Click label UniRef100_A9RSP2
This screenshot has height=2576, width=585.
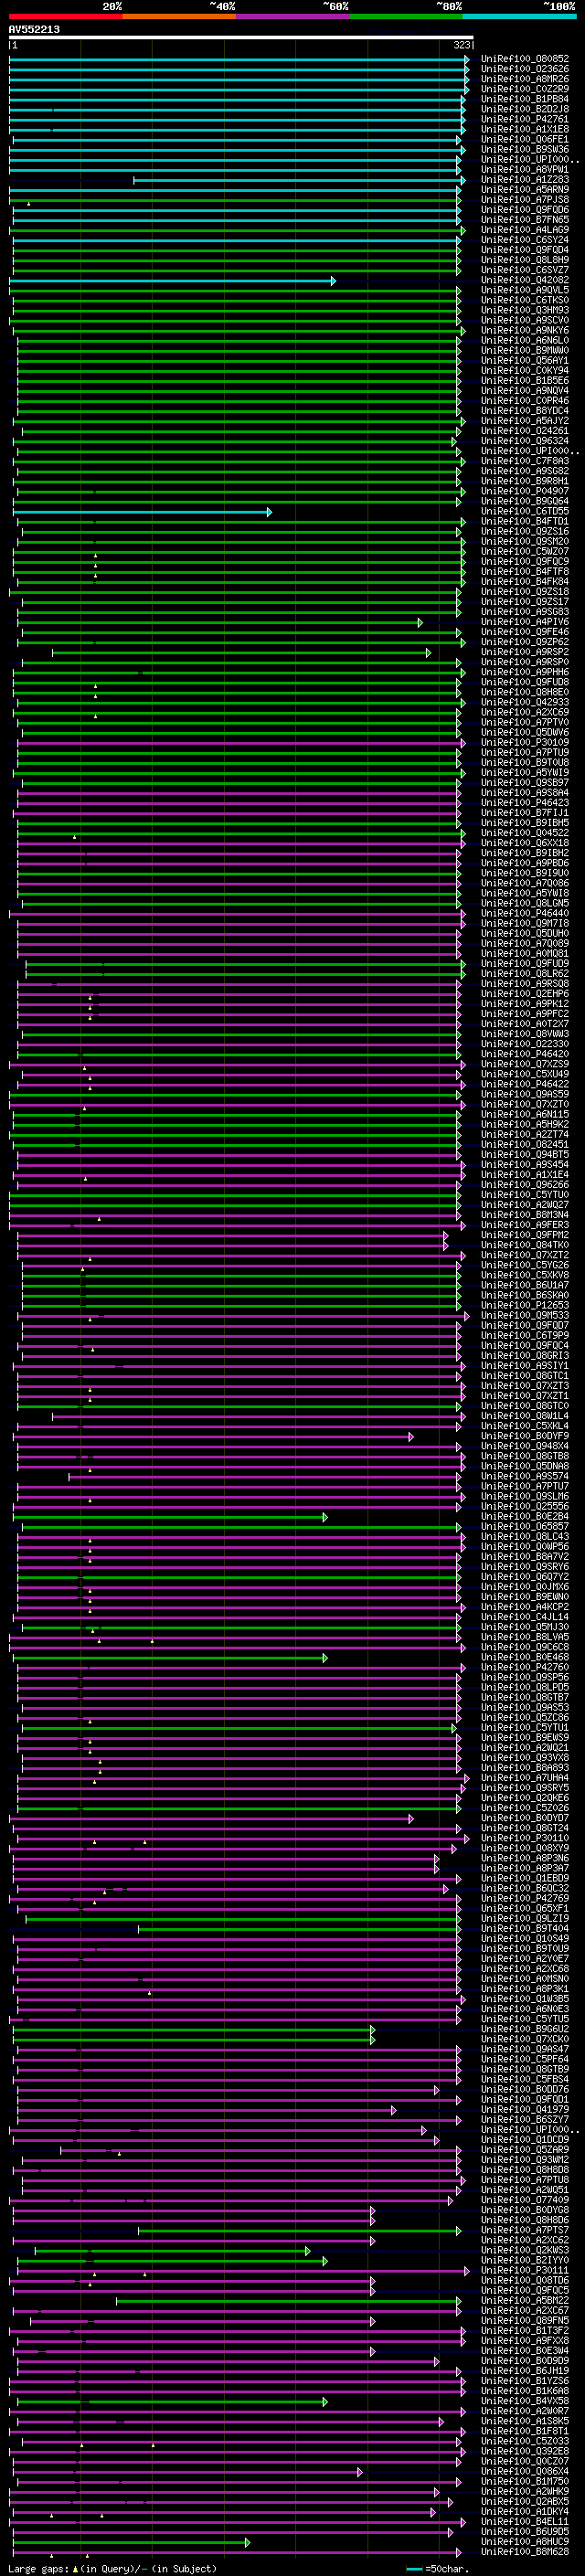point(525,652)
